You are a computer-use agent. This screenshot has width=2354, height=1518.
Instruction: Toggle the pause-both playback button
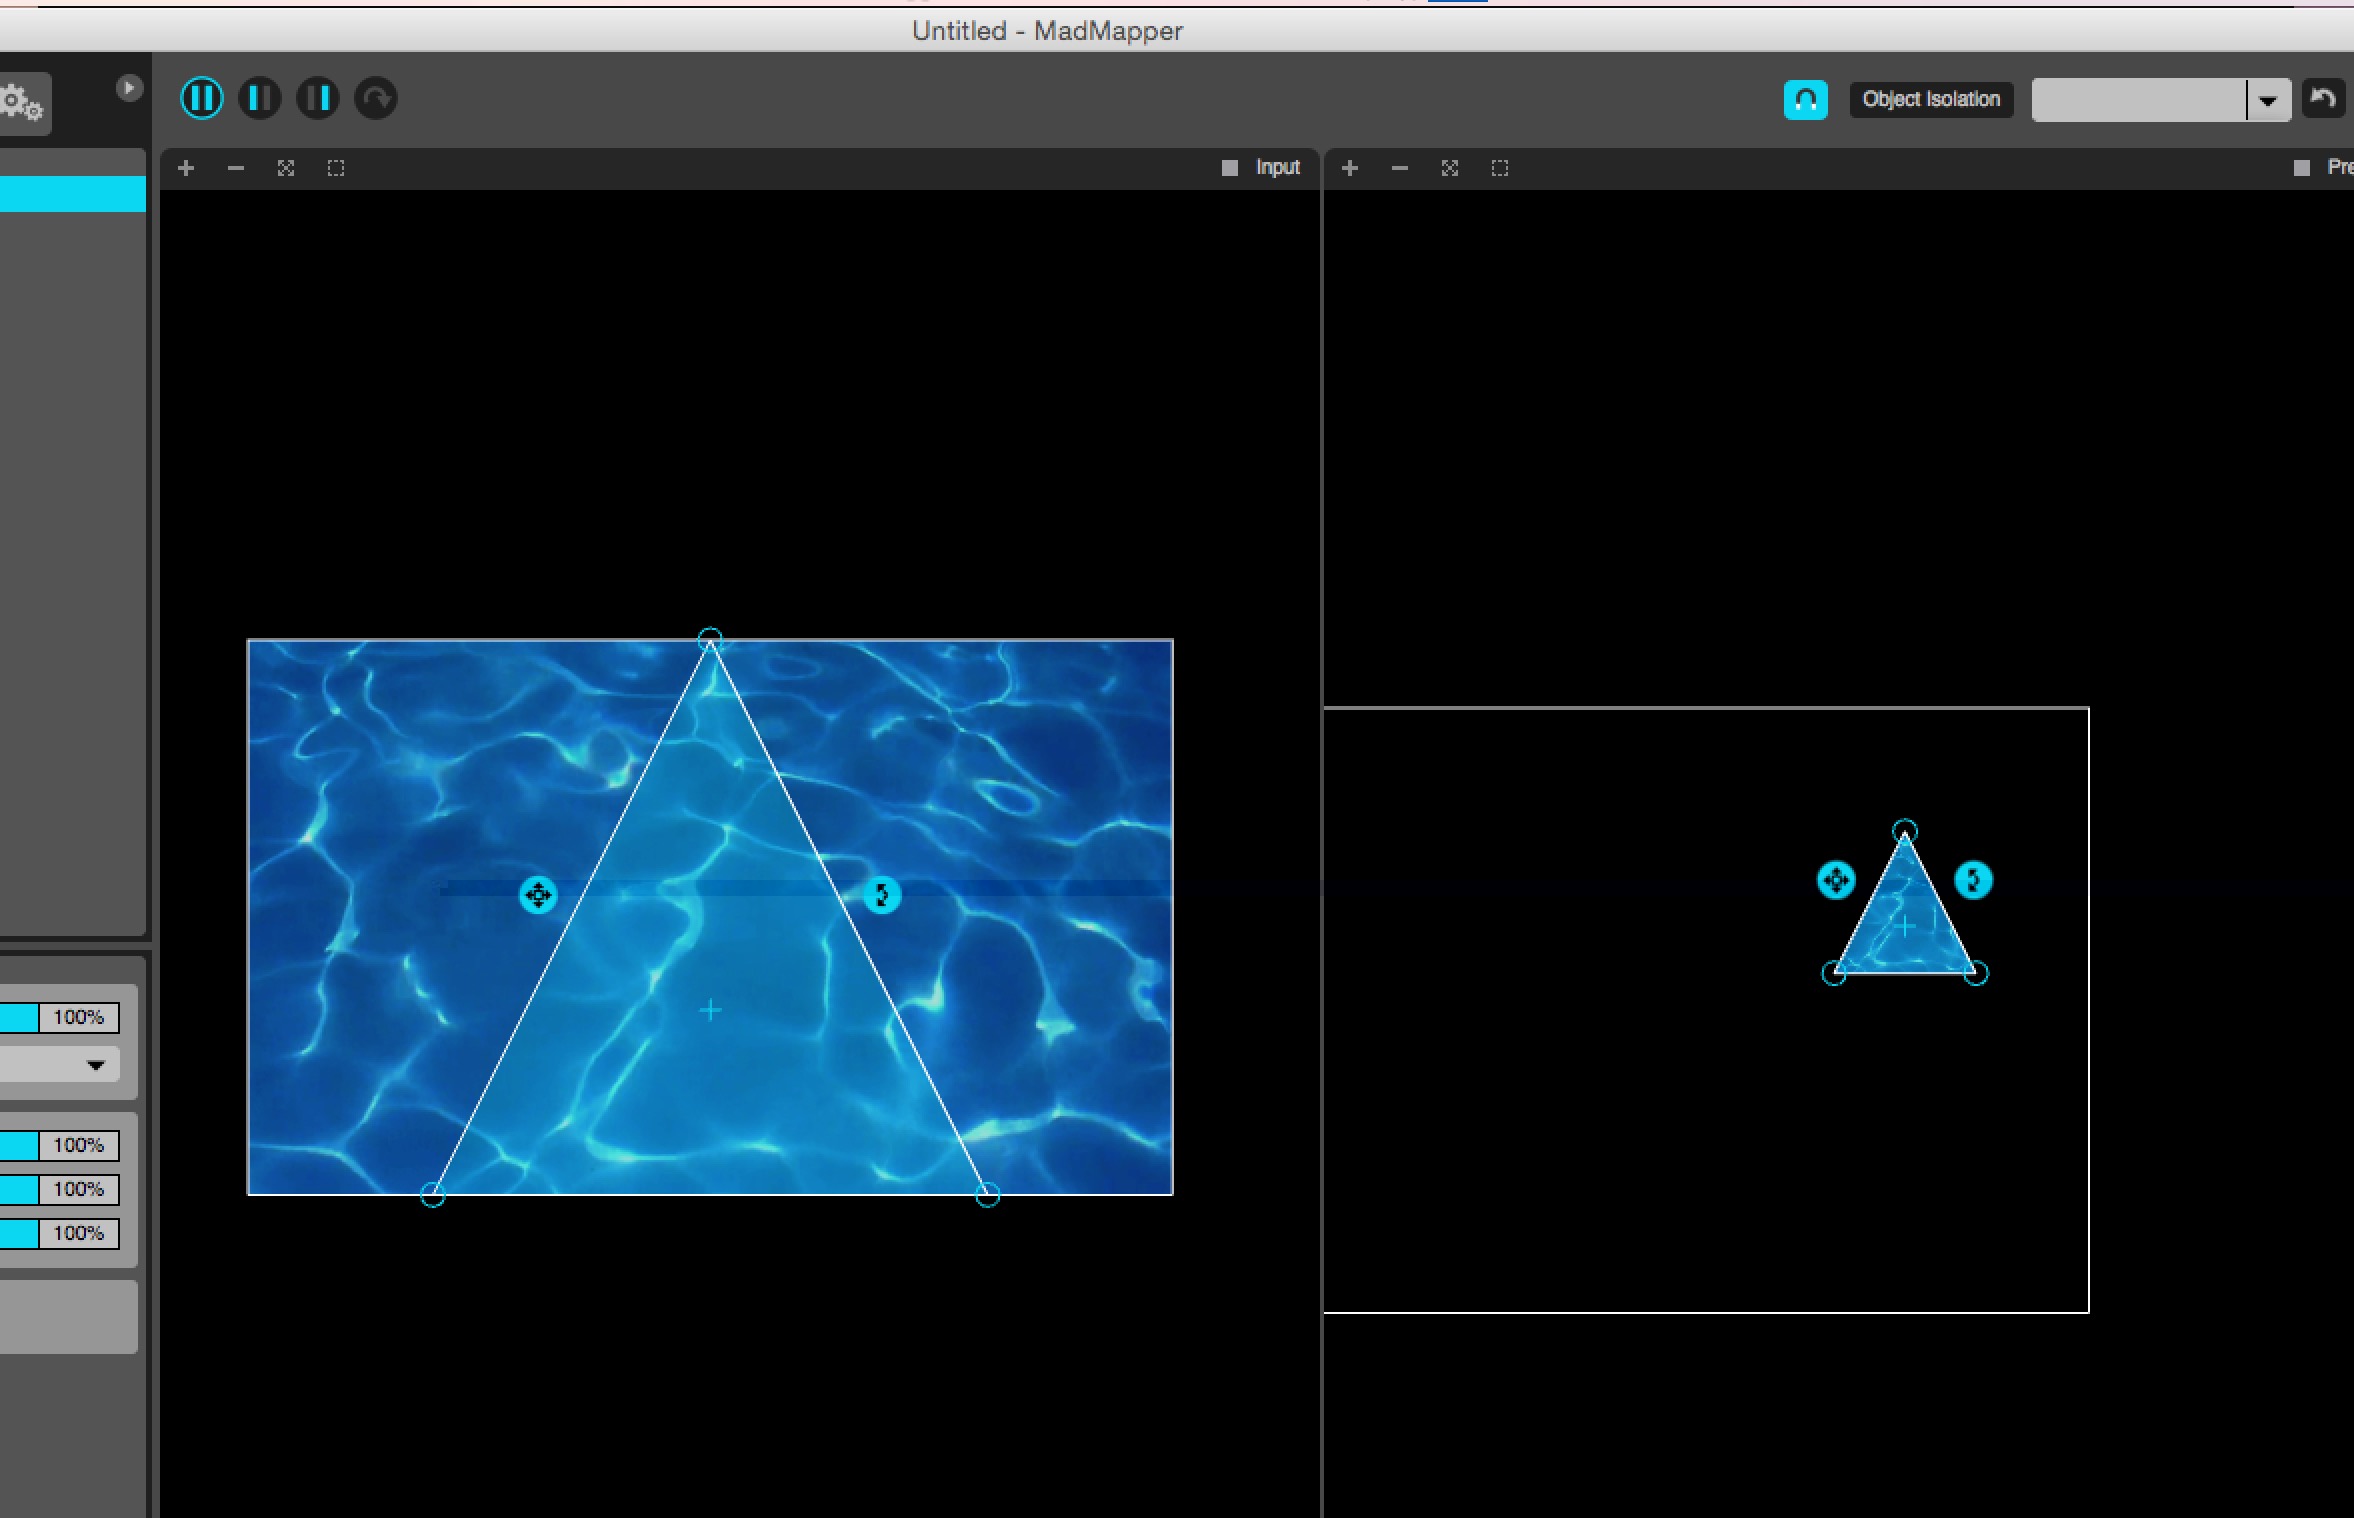[201, 97]
